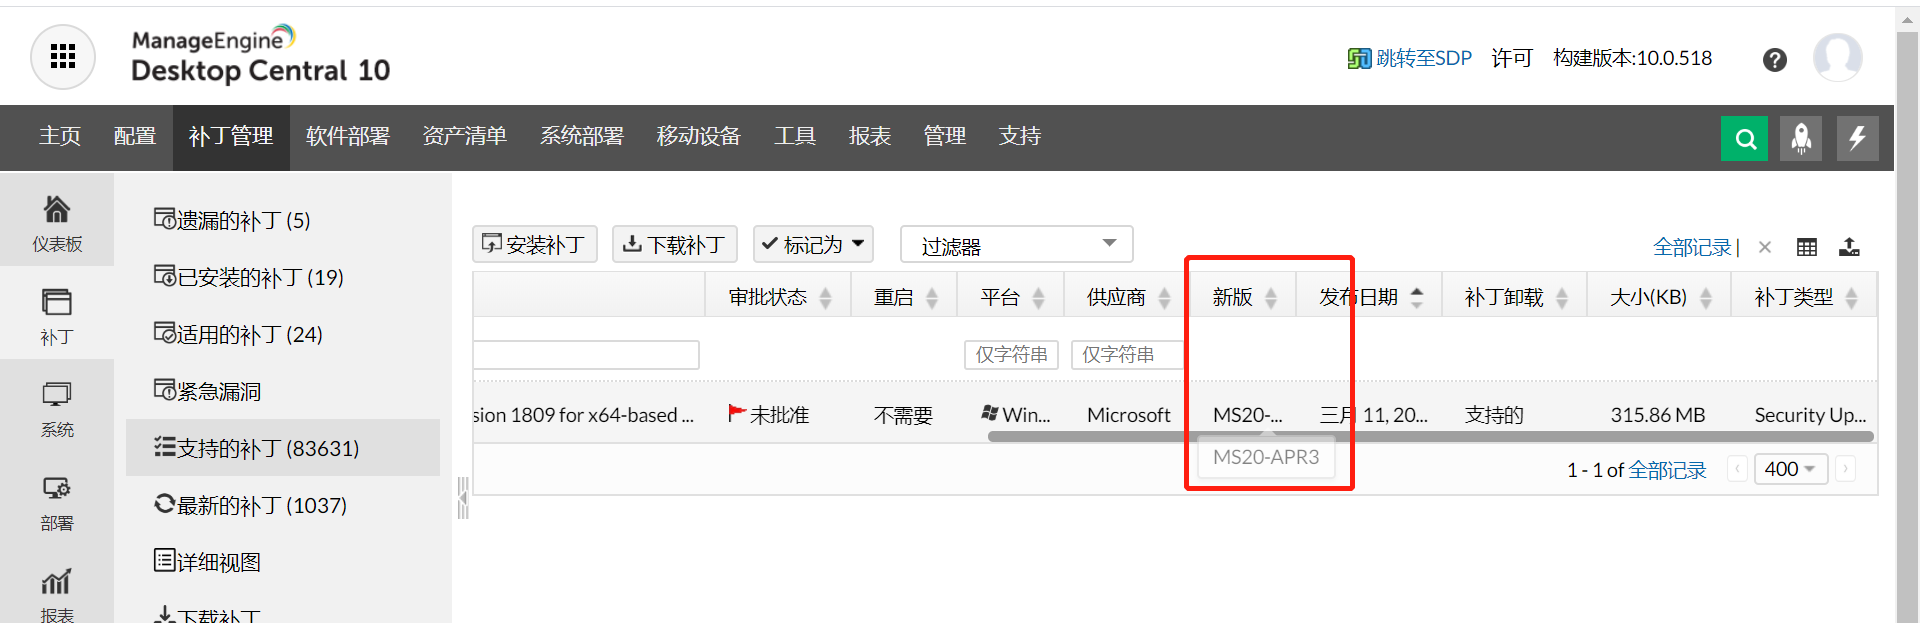The width and height of the screenshot is (1920, 623).
Task: Open 适用的补丁 (24) list
Action: click(x=238, y=334)
